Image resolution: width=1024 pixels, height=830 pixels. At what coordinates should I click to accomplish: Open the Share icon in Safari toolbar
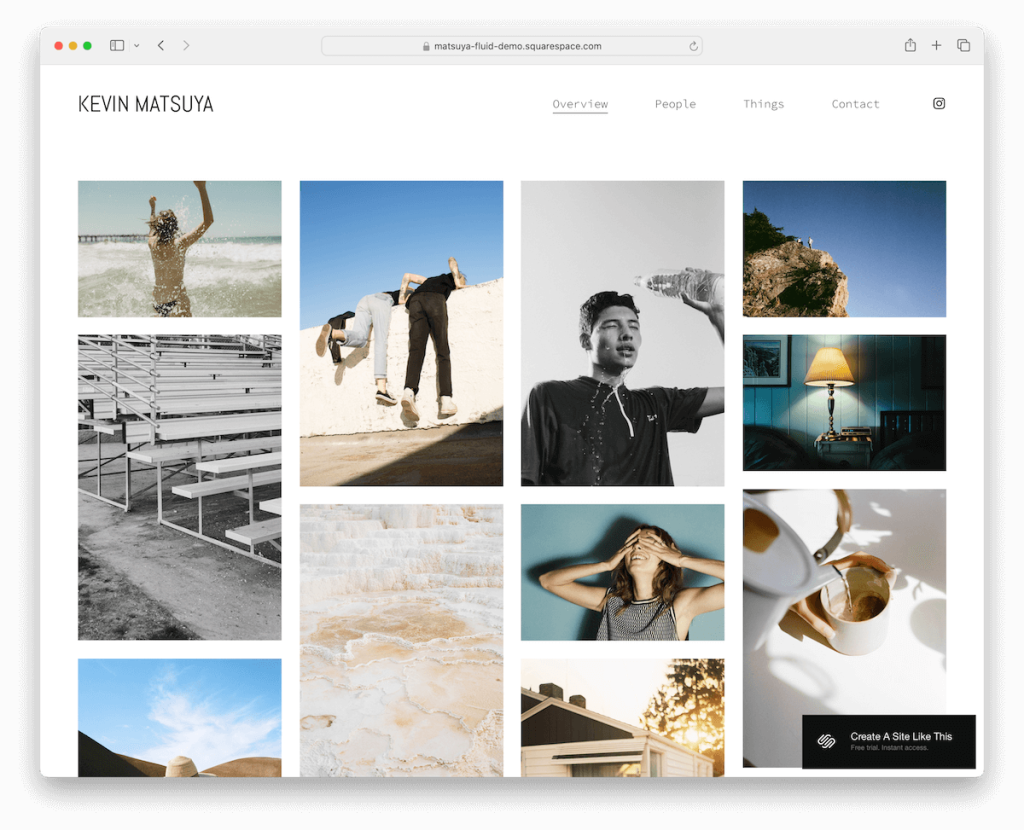[x=910, y=46]
